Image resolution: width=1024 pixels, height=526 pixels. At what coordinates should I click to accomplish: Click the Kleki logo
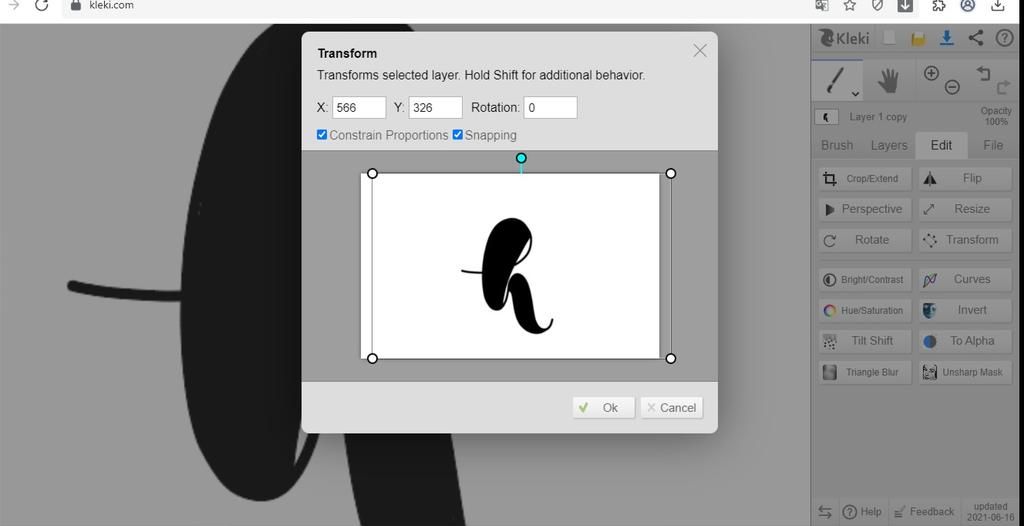(844, 38)
